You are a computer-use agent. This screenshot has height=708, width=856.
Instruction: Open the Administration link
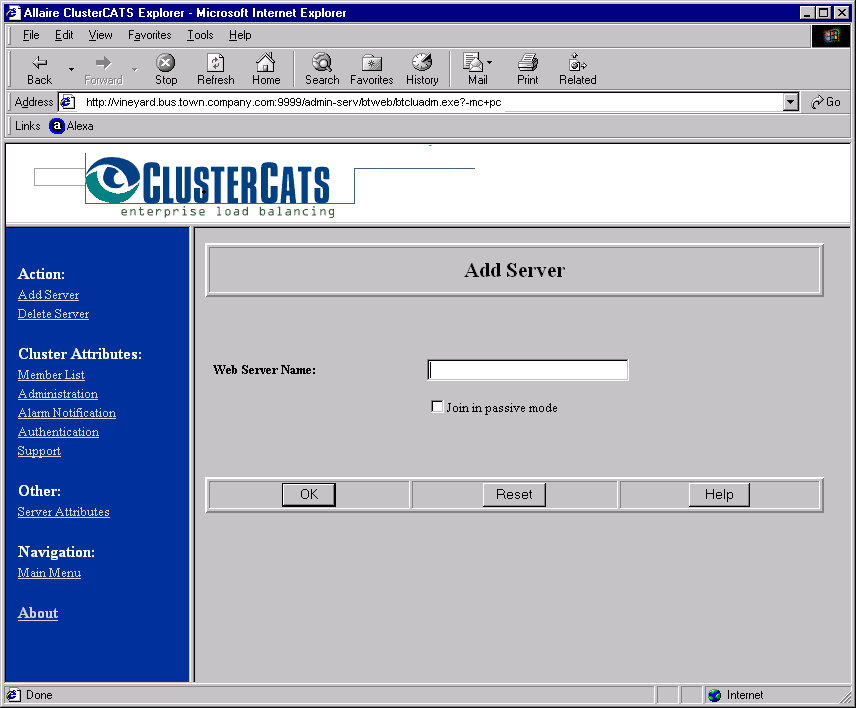pos(58,394)
